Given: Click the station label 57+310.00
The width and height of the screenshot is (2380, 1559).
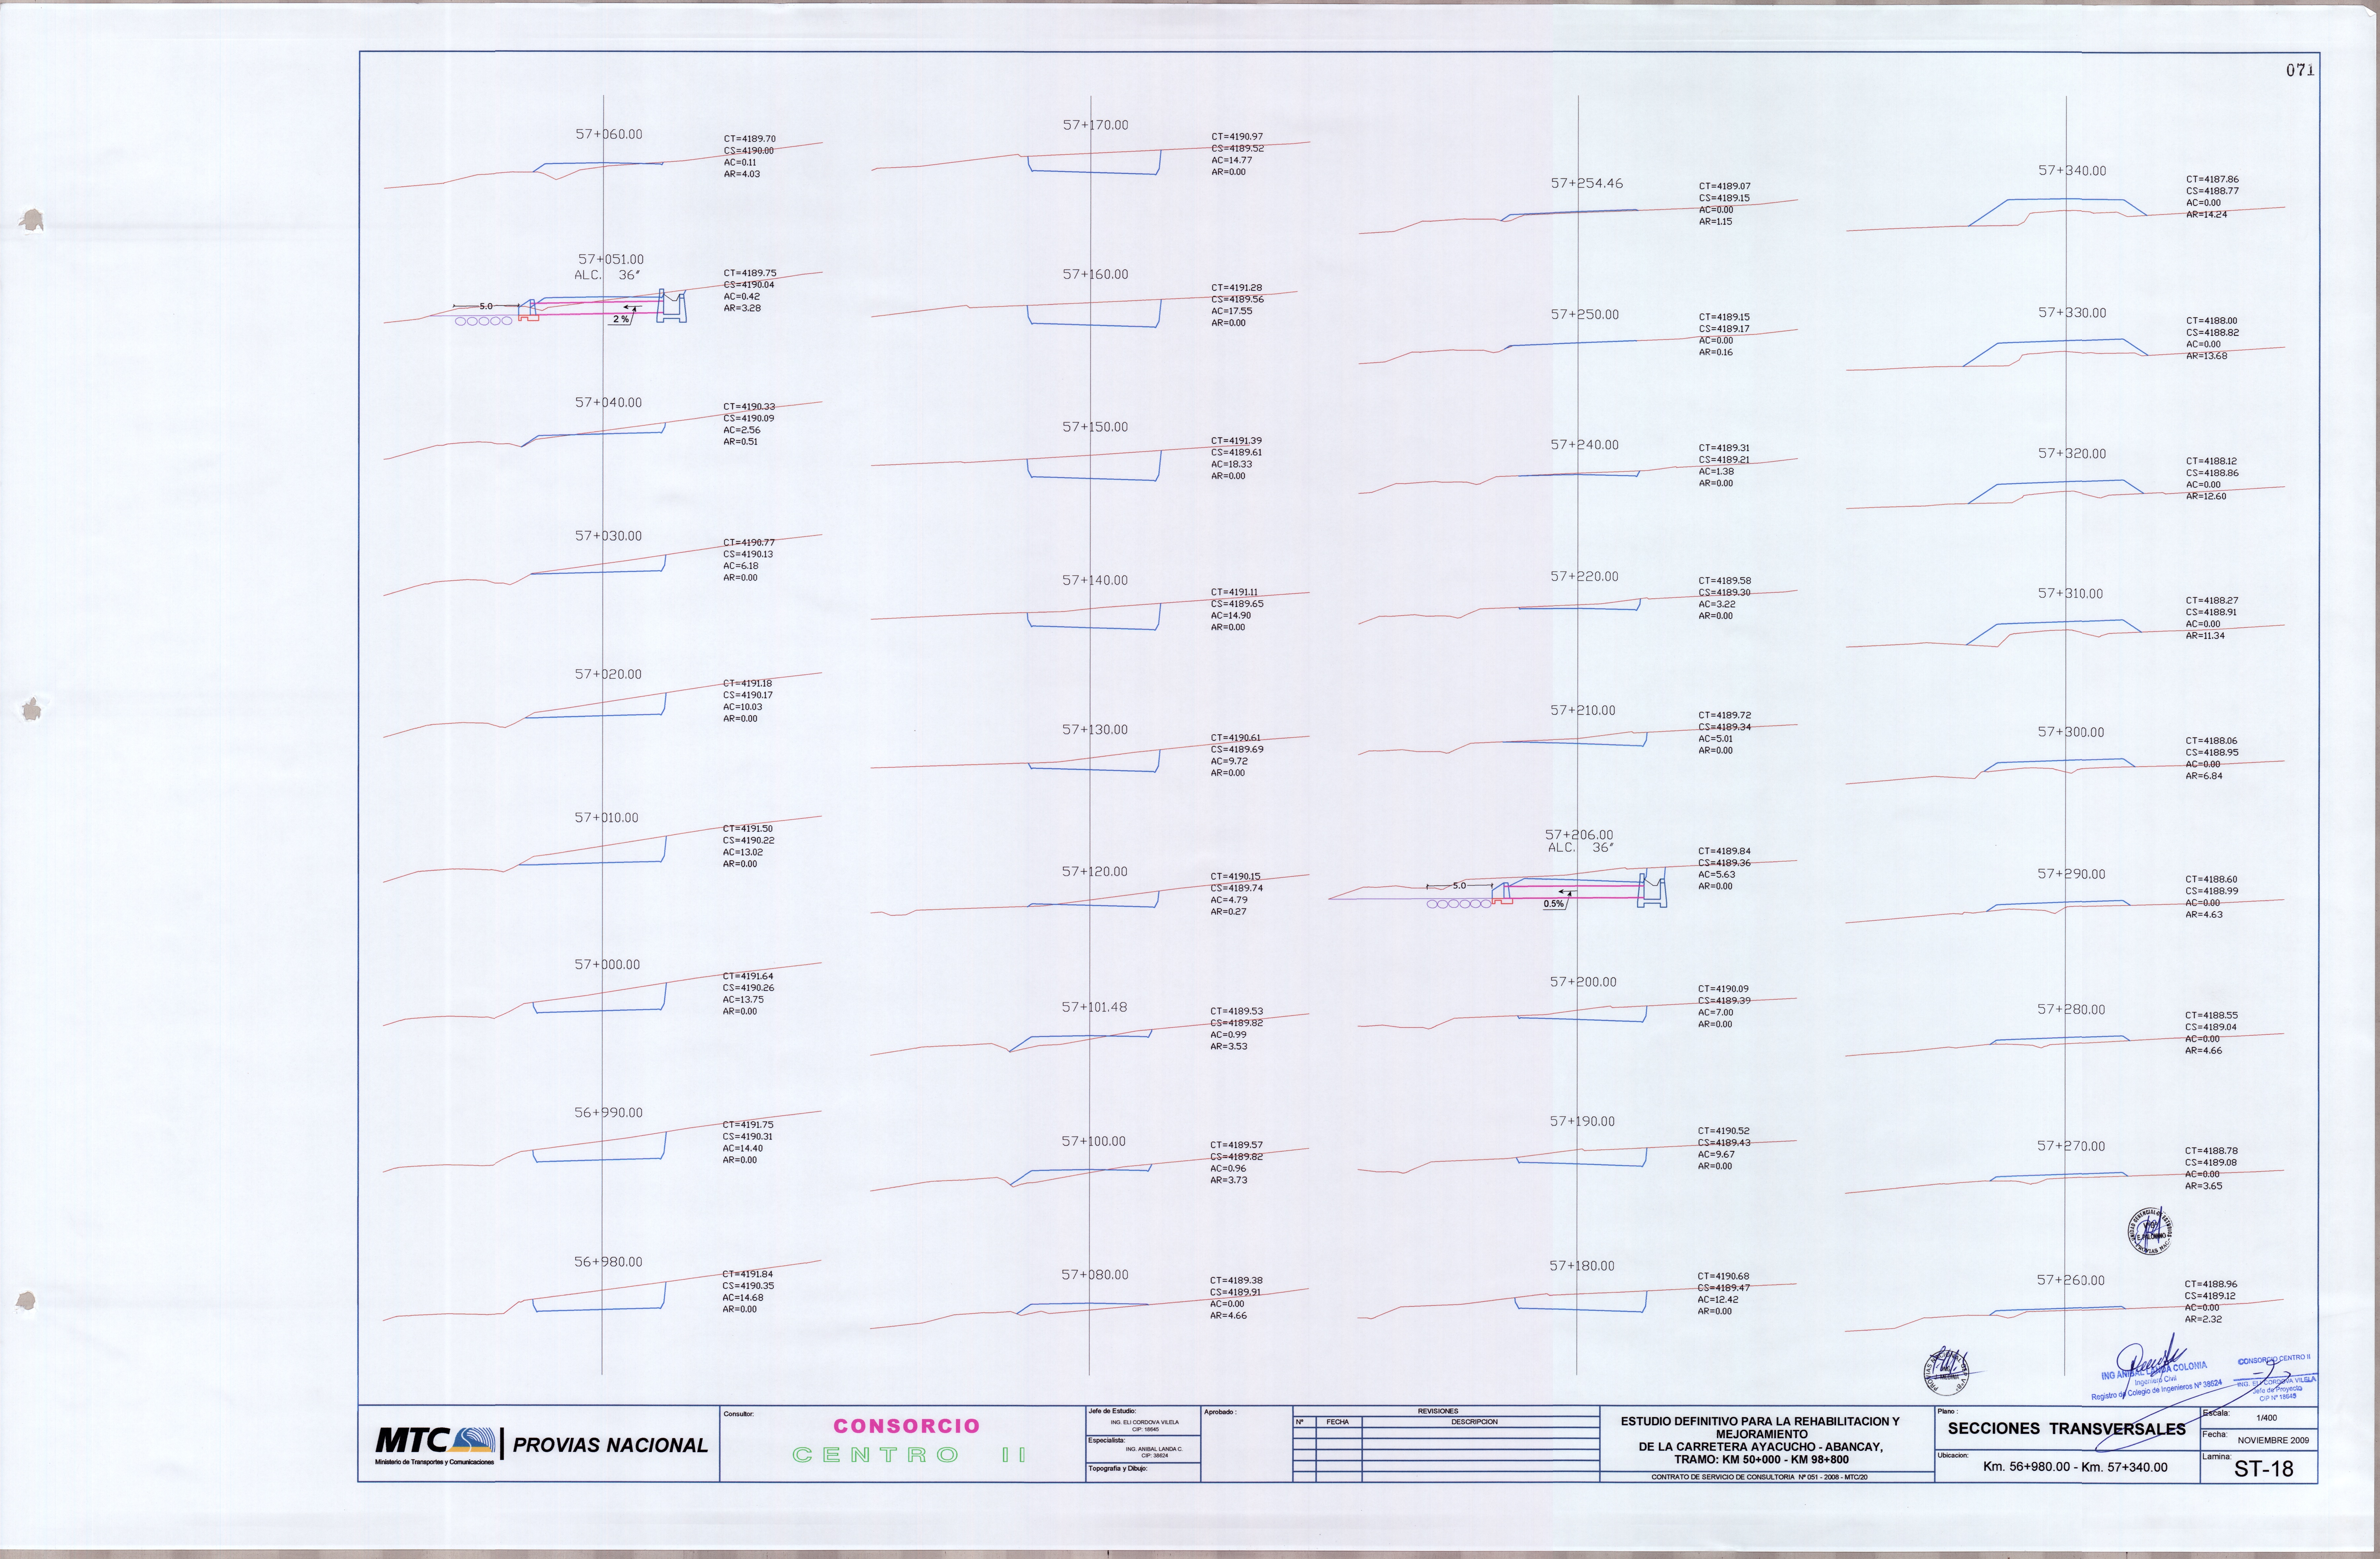Looking at the screenshot, I should pyautogui.click(x=2070, y=594).
